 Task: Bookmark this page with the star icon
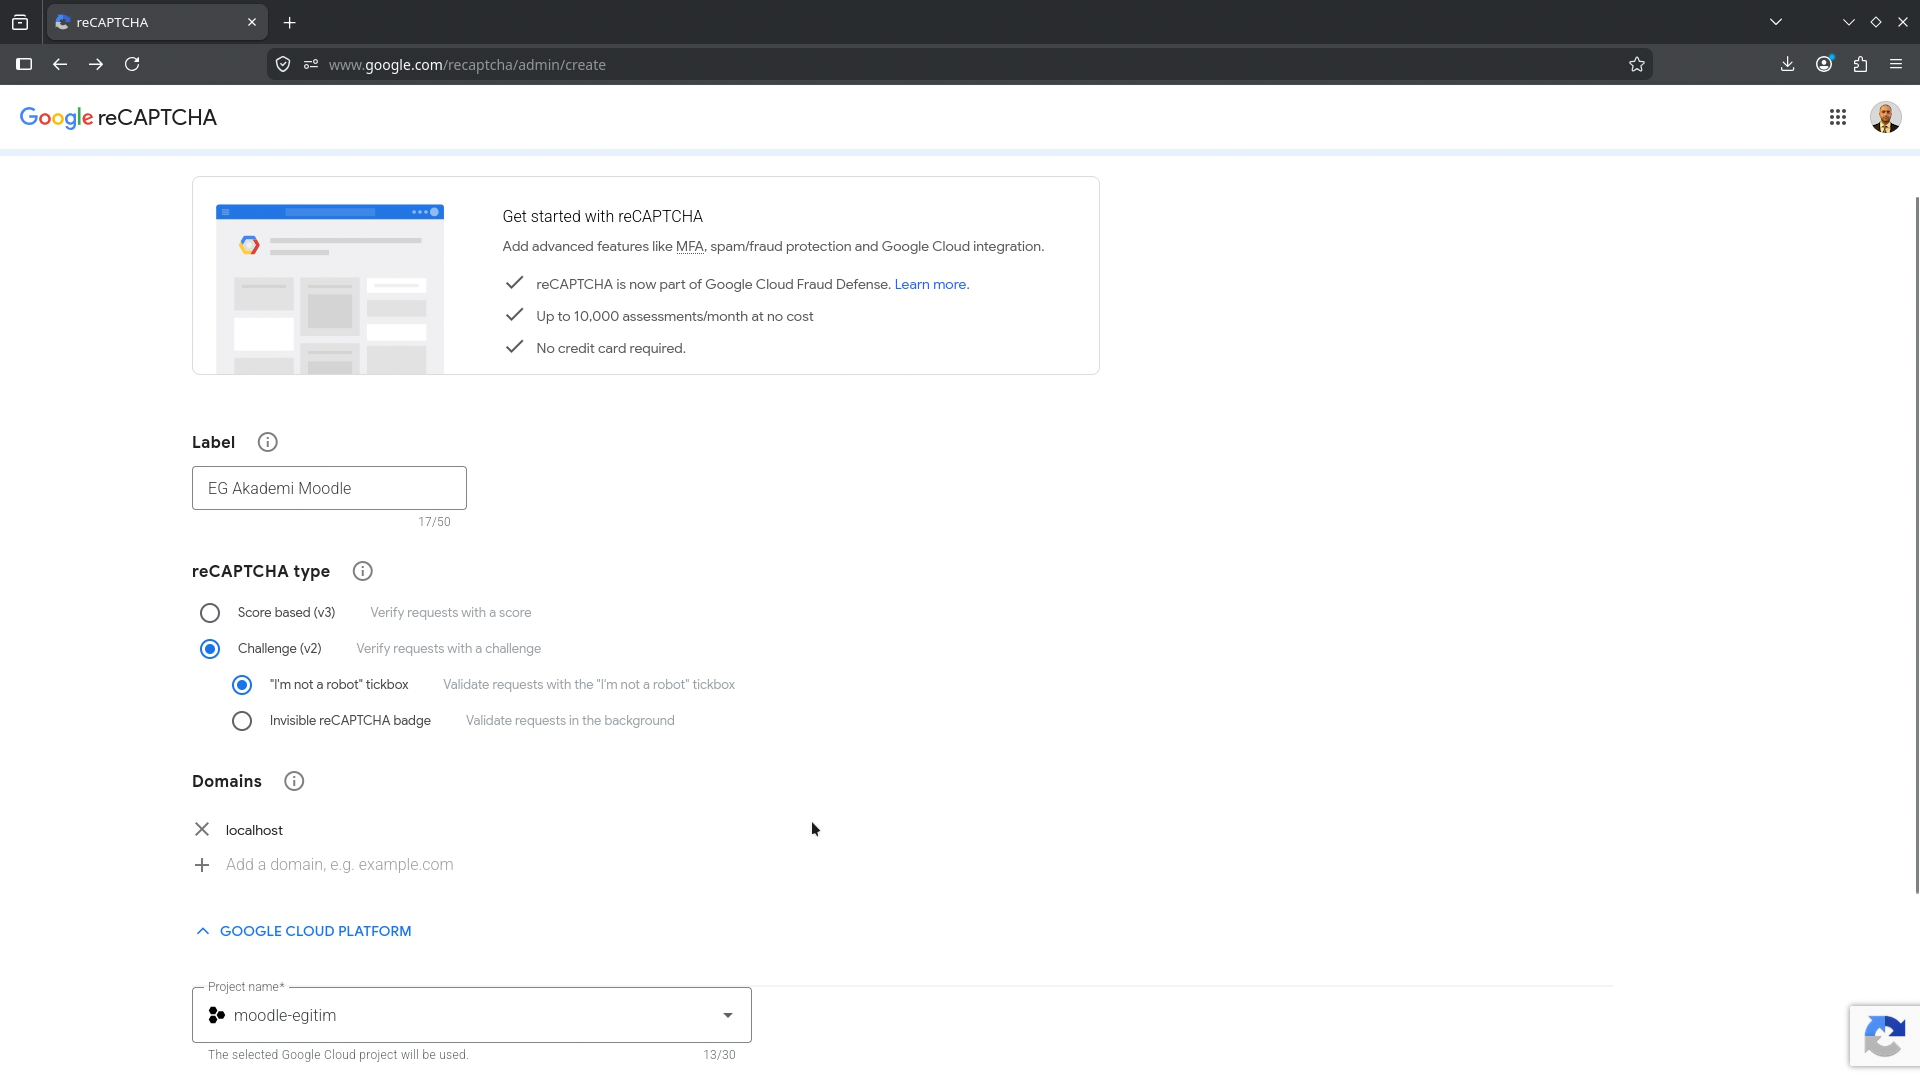click(x=1636, y=65)
